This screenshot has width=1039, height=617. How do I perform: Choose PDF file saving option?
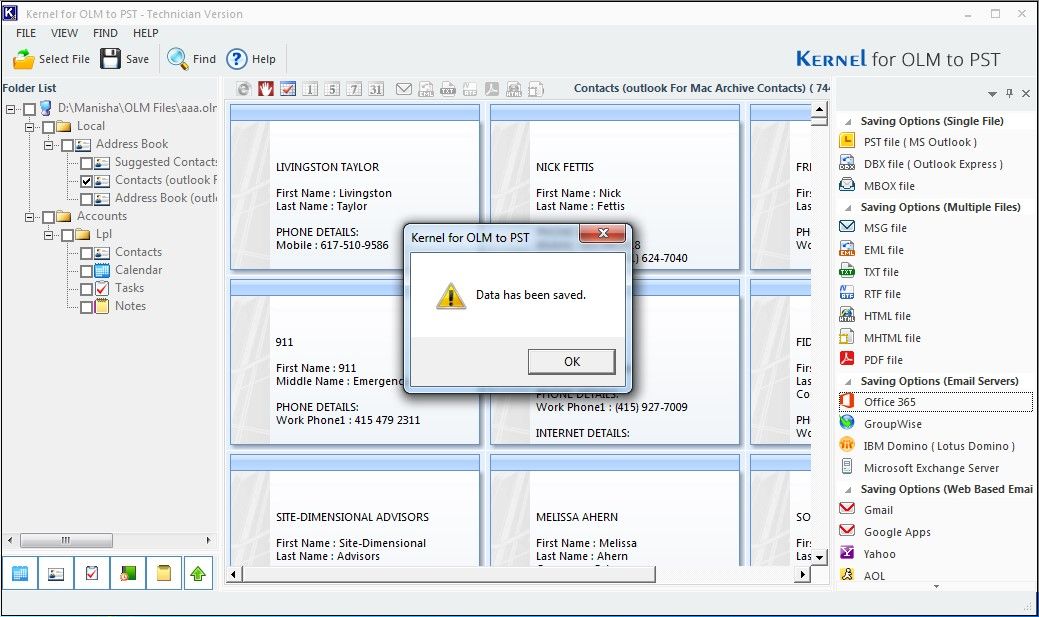(x=883, y=360)
